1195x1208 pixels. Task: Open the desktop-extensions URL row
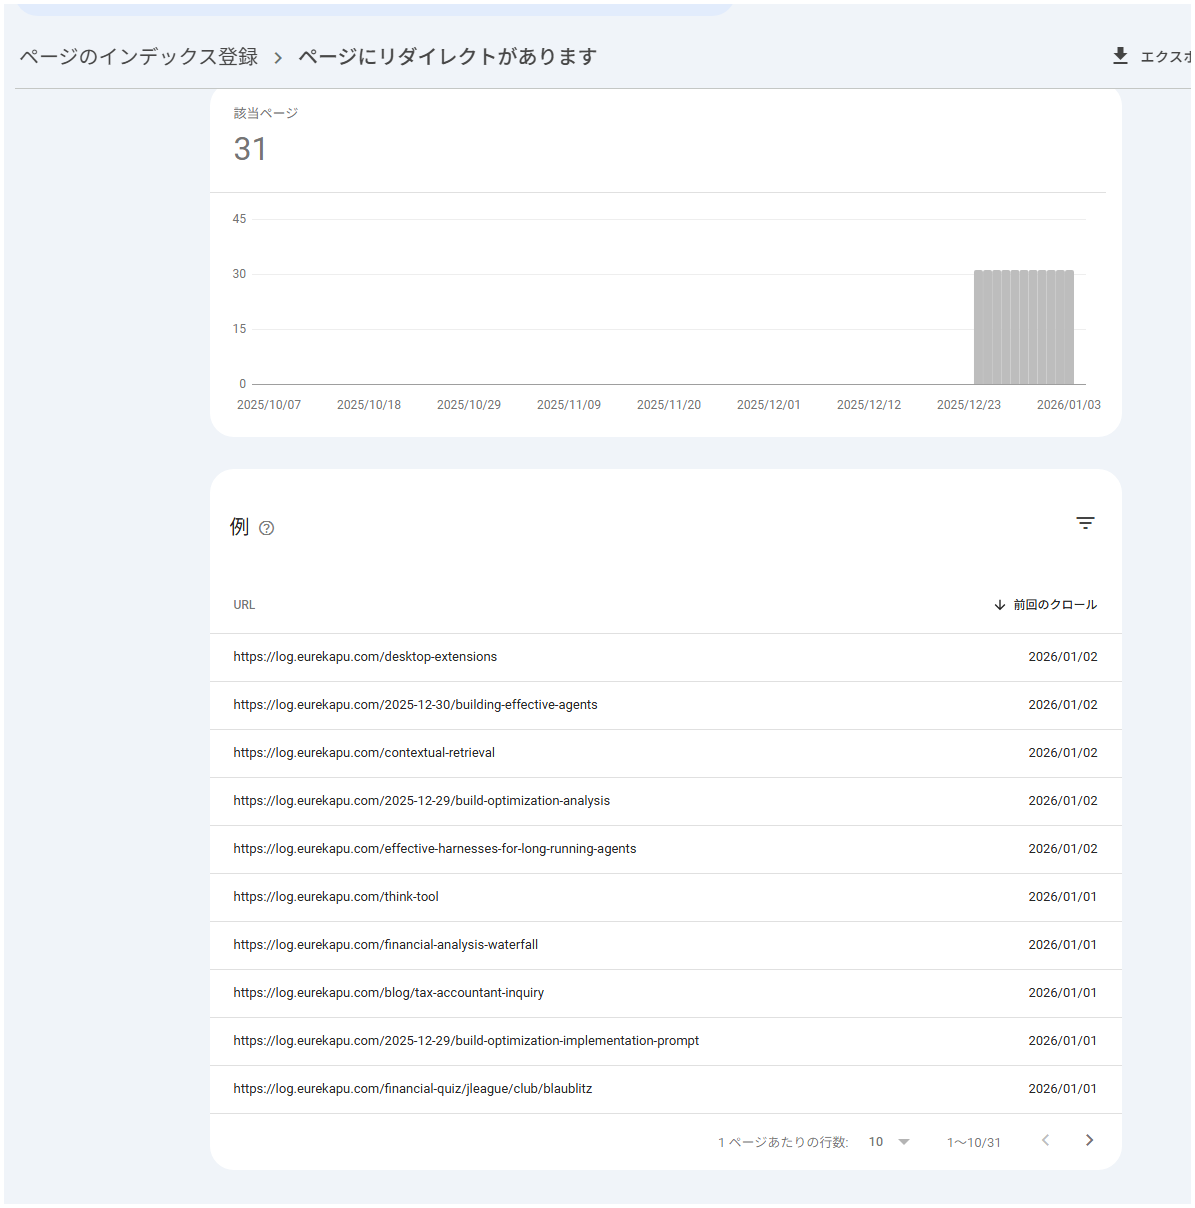[x=365, y=657]
